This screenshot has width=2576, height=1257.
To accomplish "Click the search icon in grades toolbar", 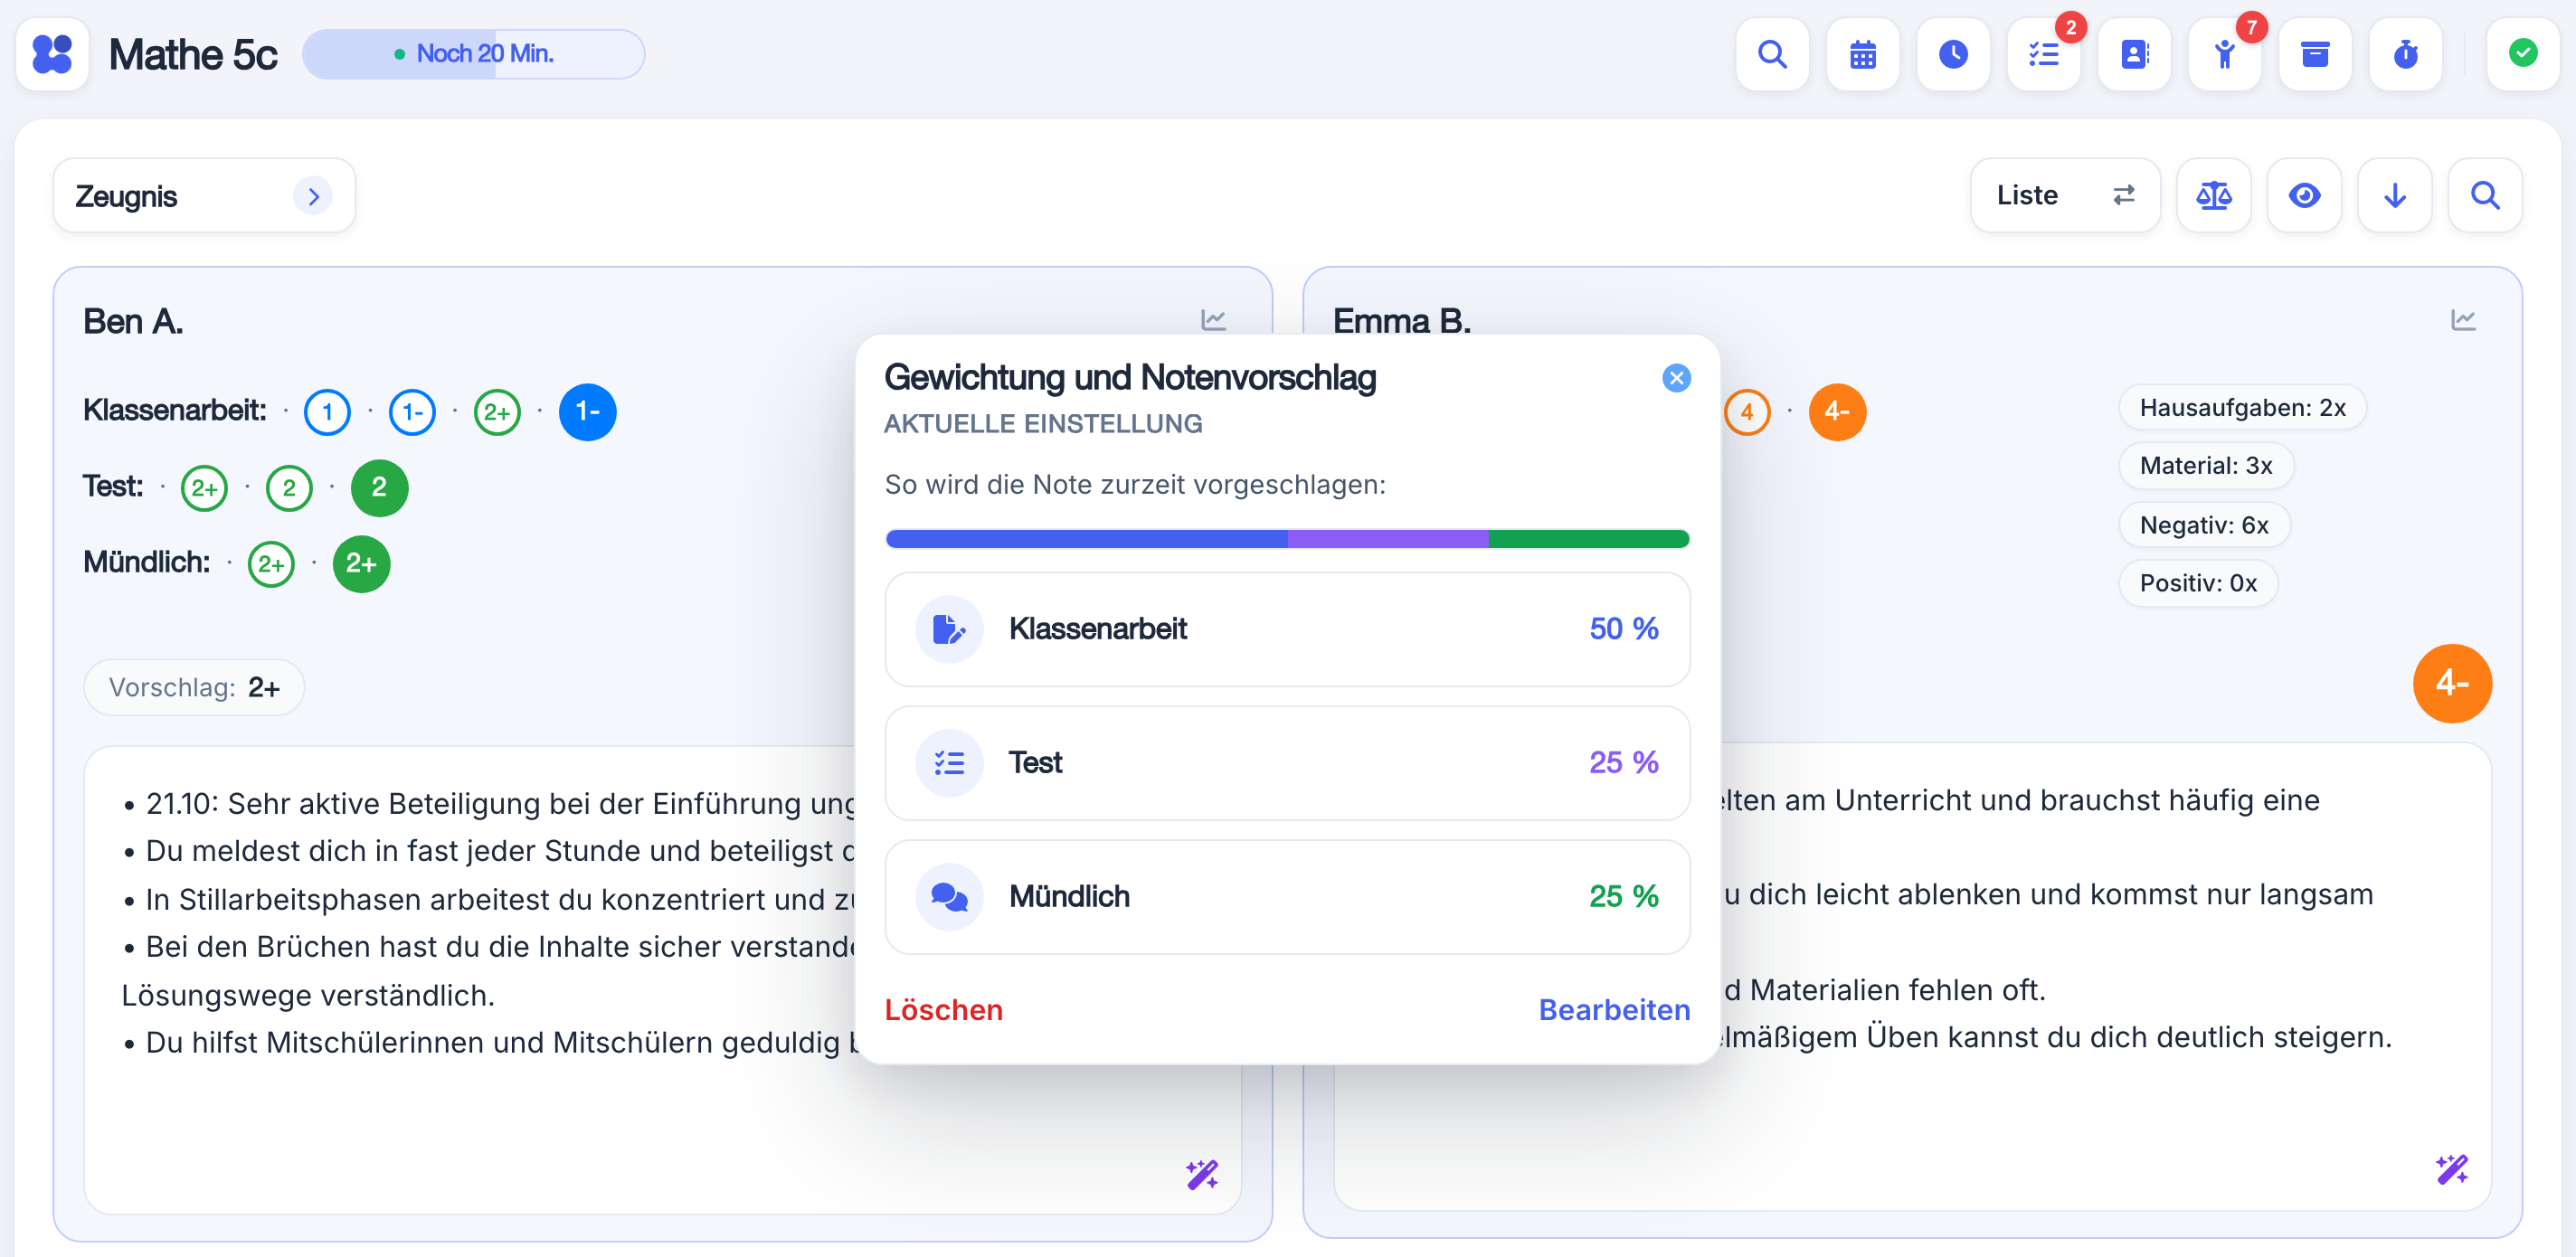I will [2485, 196].
